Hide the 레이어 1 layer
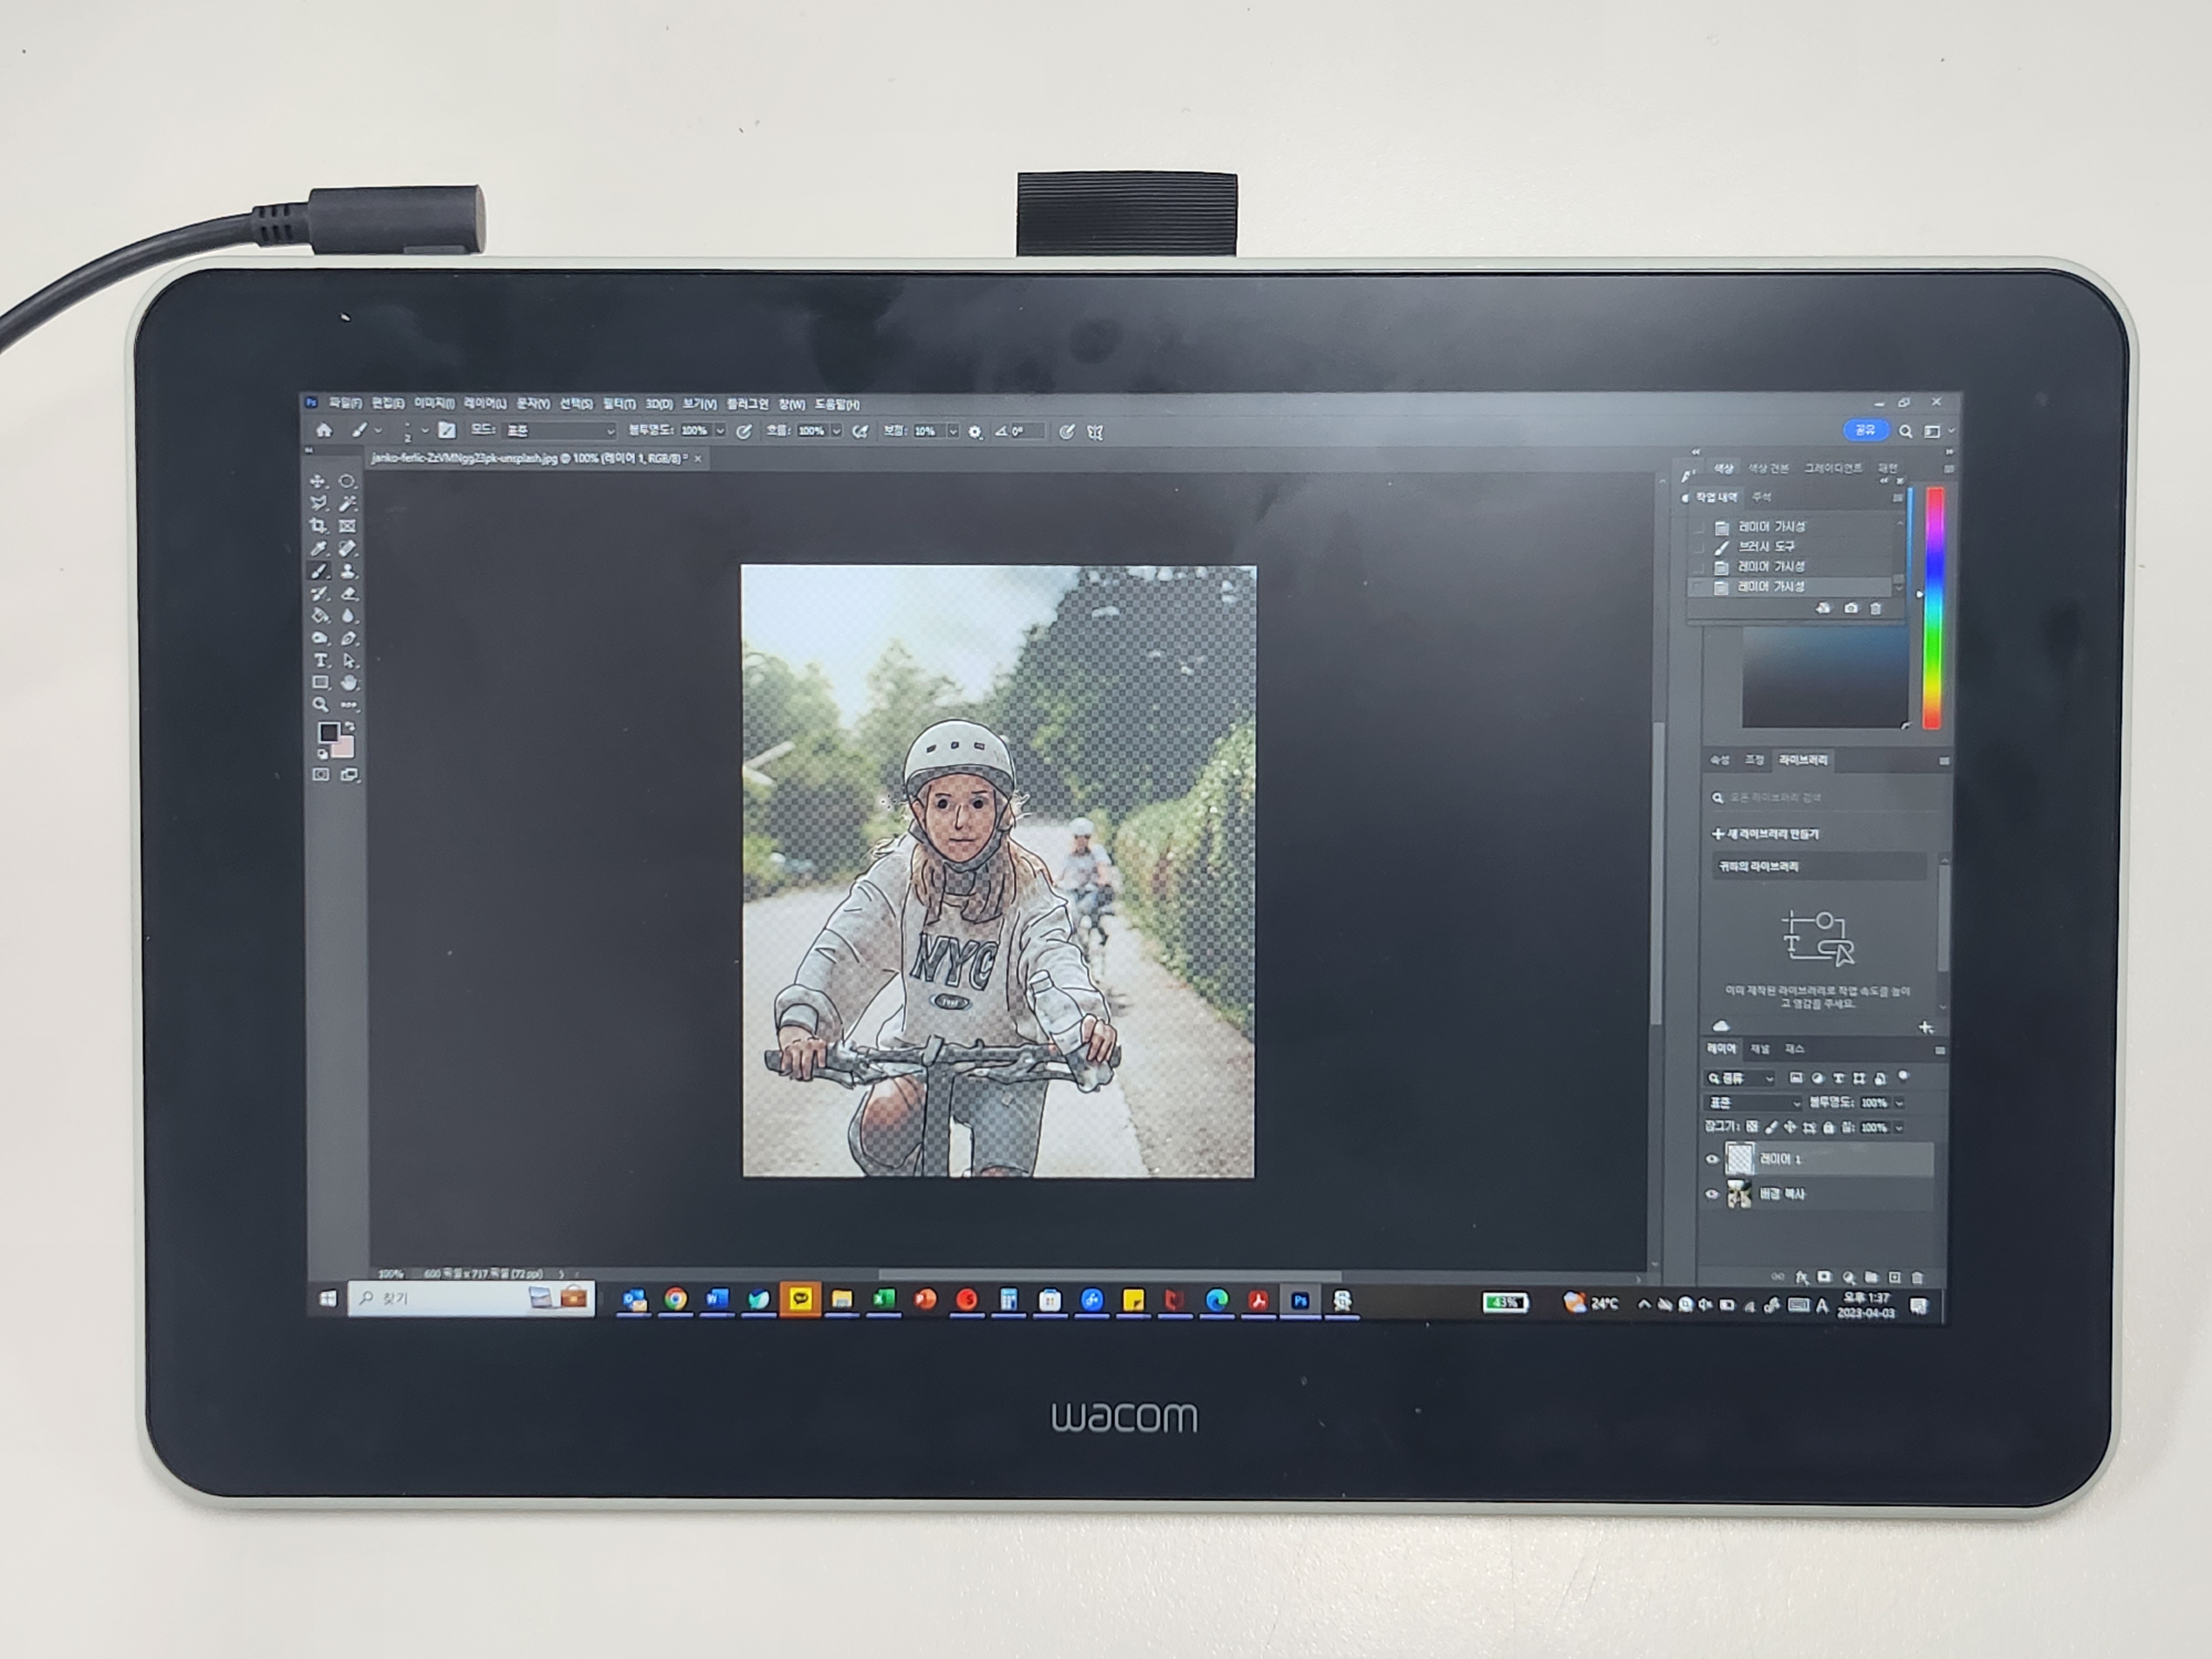The width and height of the screenshot is (2212, 1659). coord(1712,1160)
